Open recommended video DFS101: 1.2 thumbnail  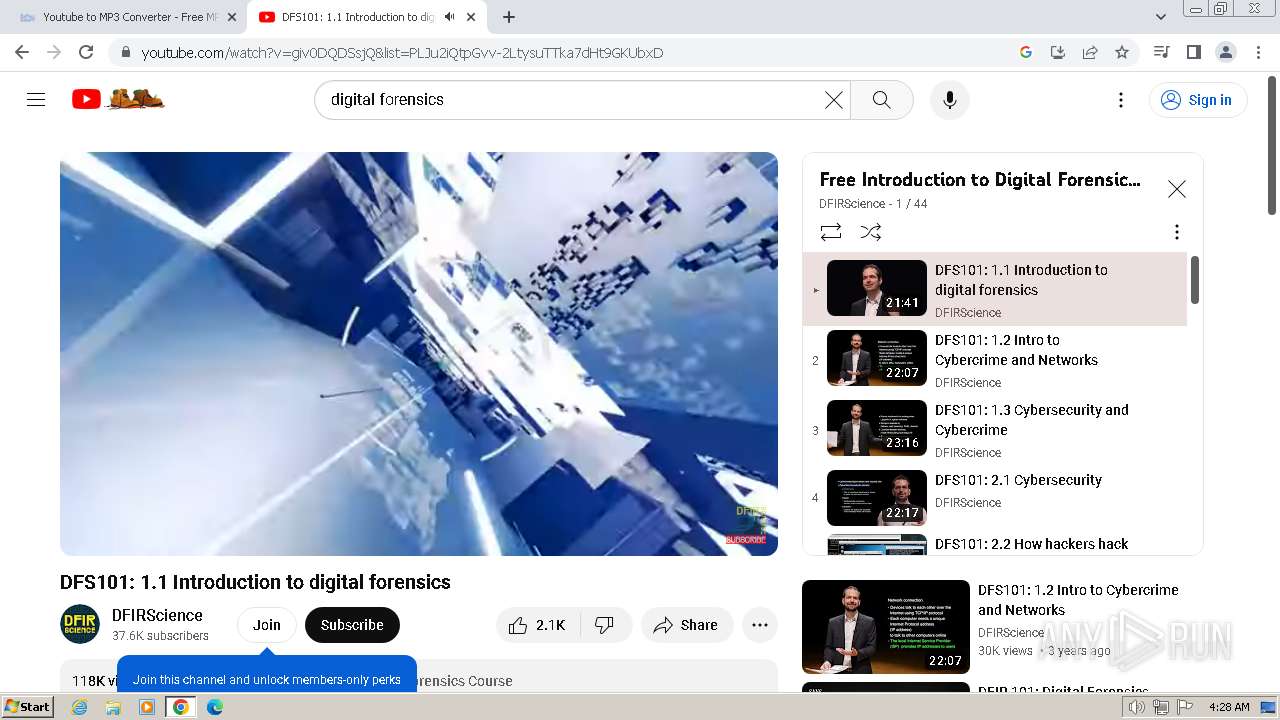[886, 627]
